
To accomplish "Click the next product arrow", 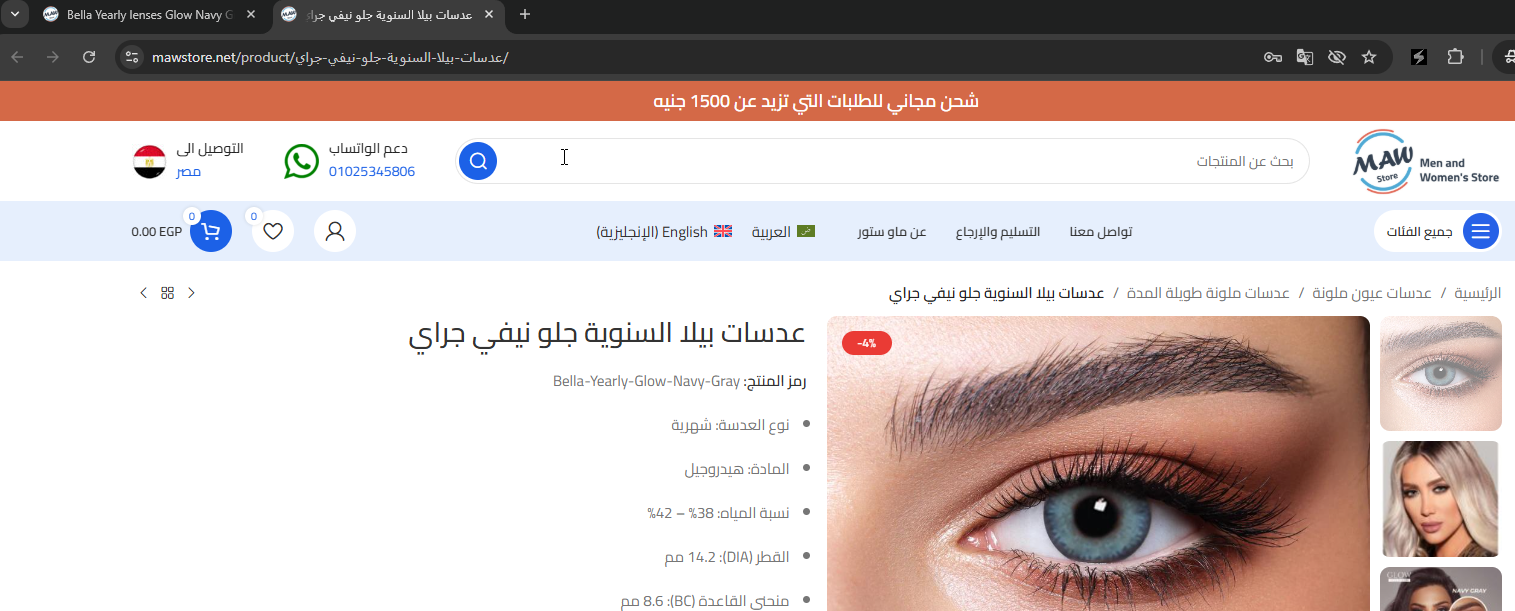I will (x=192, y=293).
